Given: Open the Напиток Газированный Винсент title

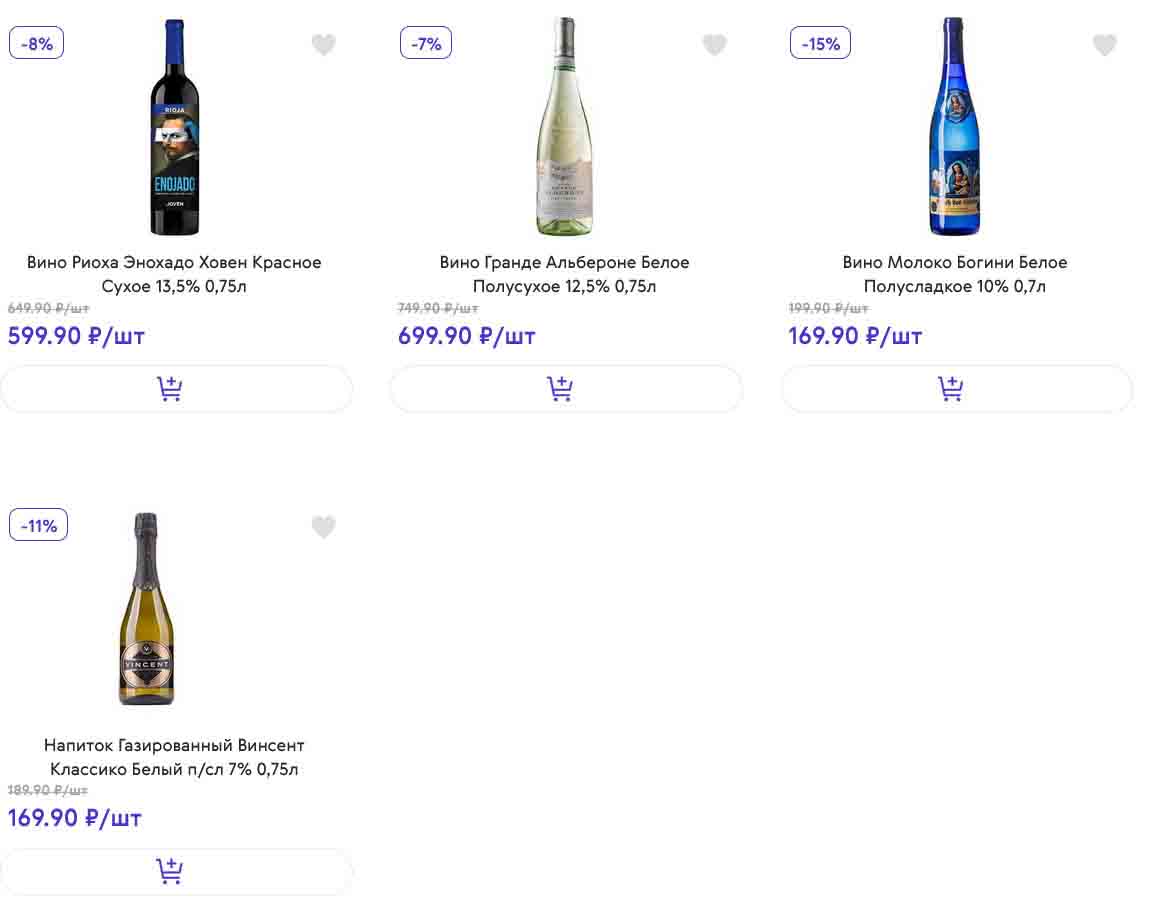Looking at the screenshot, I should point(174,757).
